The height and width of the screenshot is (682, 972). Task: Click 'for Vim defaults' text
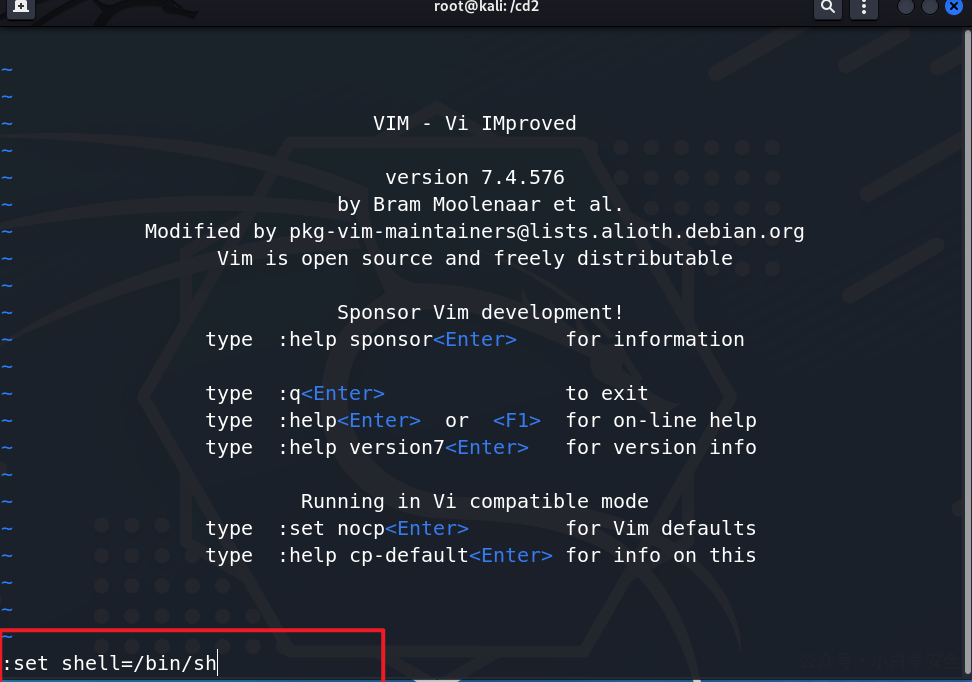[661, 528]
